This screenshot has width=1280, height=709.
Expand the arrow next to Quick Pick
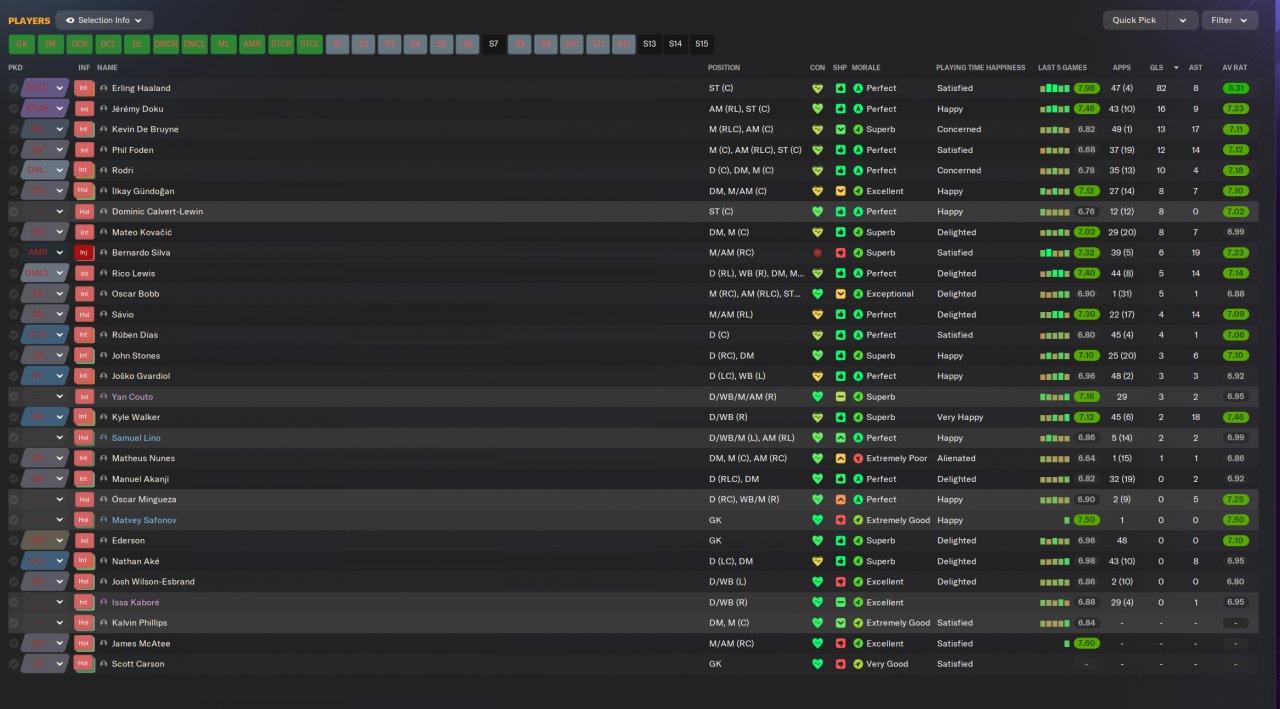coord(1183,20)
